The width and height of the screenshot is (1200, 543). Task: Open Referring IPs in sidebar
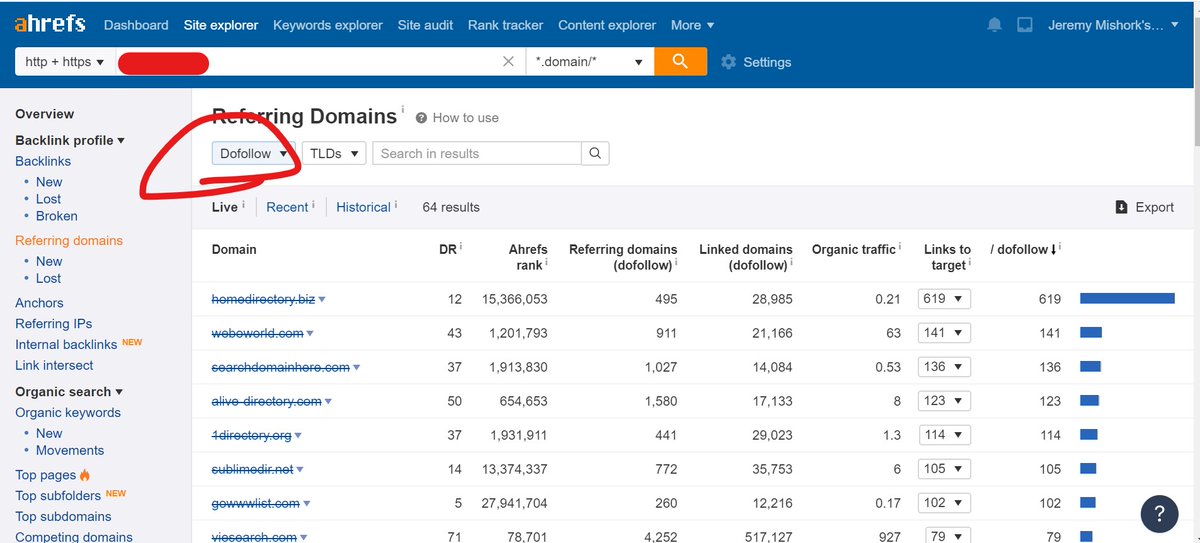(x=54, y=324)
